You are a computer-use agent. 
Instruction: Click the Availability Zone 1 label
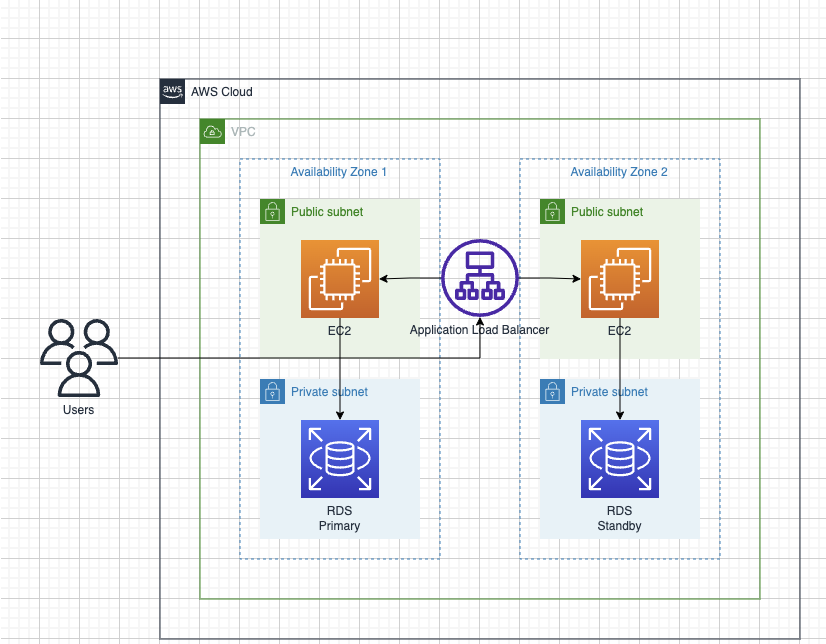(339, 172)
